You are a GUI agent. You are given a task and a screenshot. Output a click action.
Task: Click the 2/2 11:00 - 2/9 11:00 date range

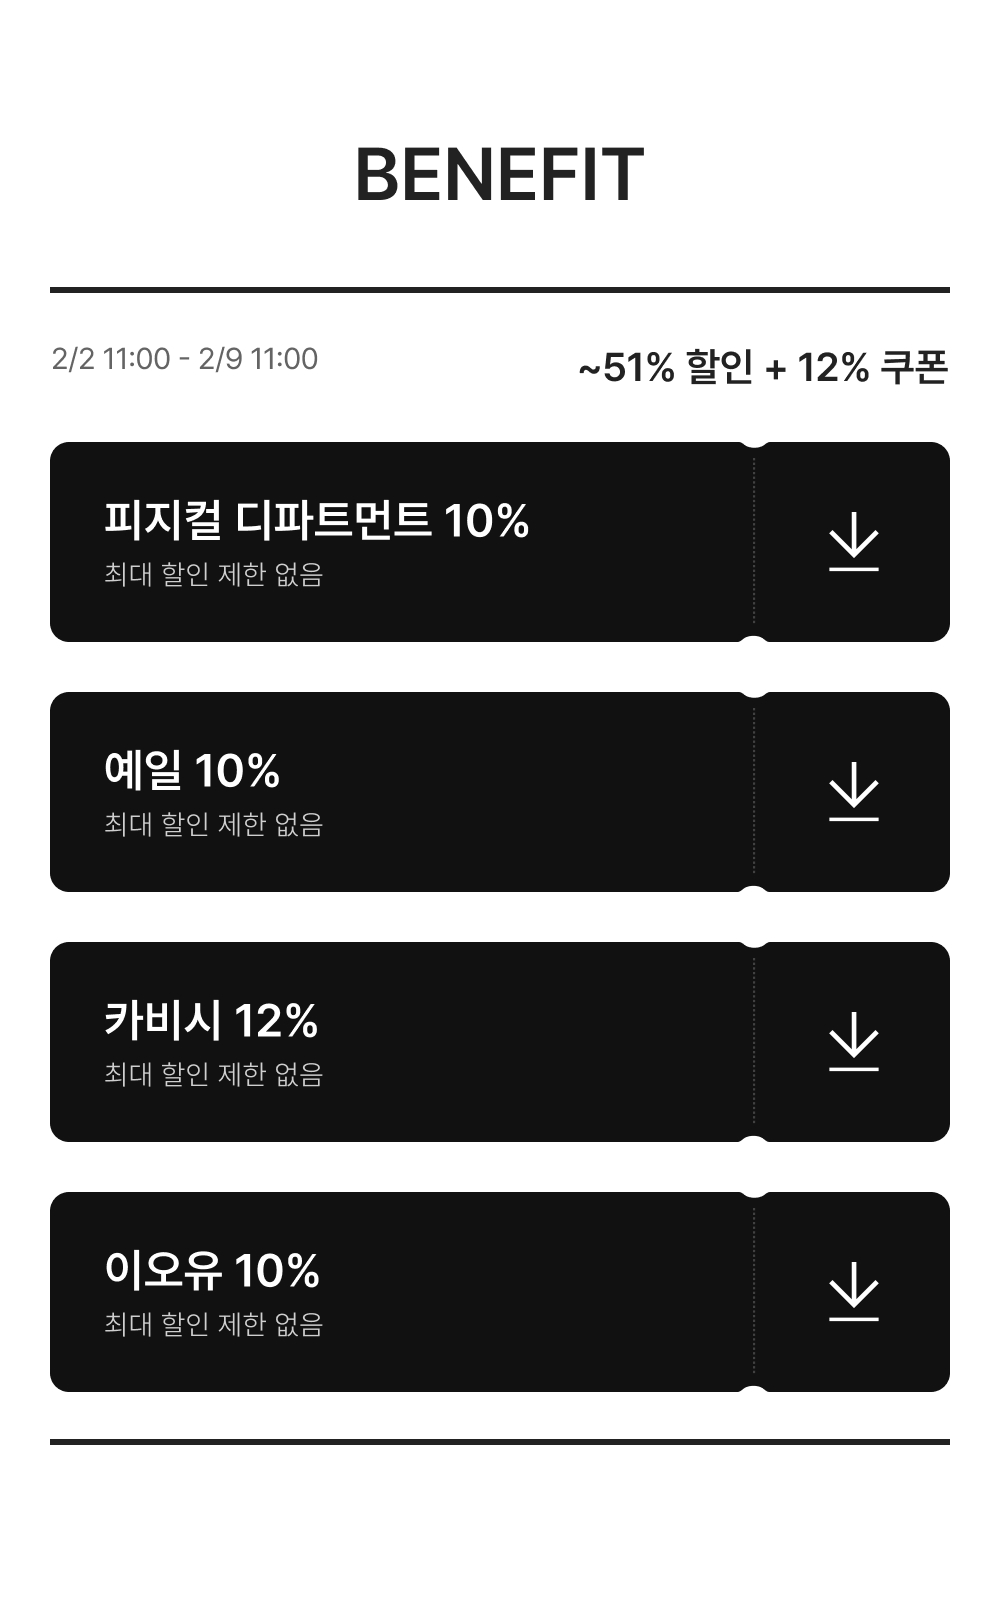185,359
